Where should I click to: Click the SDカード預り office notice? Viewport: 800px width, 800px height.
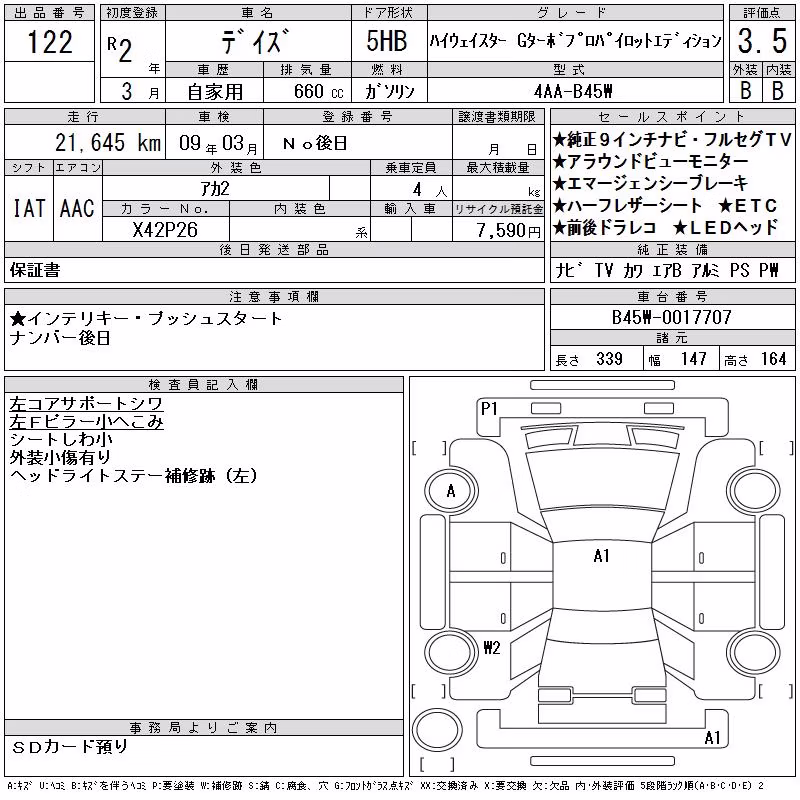point(69,747)
